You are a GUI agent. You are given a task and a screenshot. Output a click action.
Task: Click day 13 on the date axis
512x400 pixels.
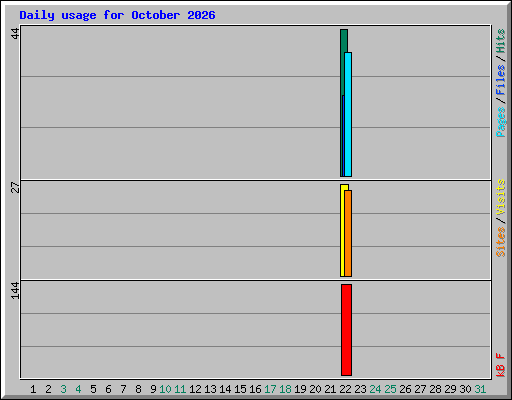pyautogui.click(x=210, y=389)
